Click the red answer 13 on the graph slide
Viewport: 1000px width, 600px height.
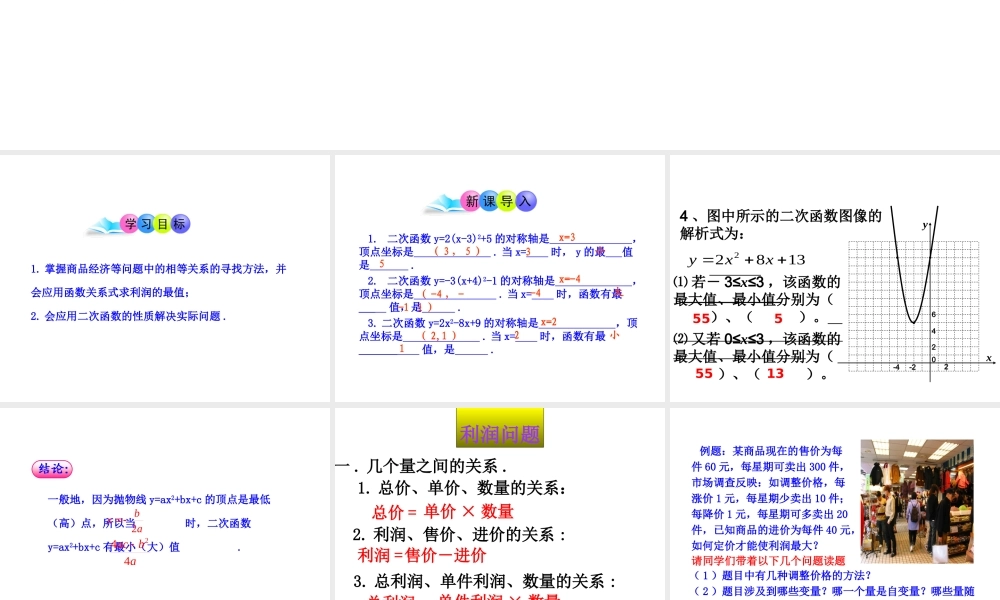(775, 374)
